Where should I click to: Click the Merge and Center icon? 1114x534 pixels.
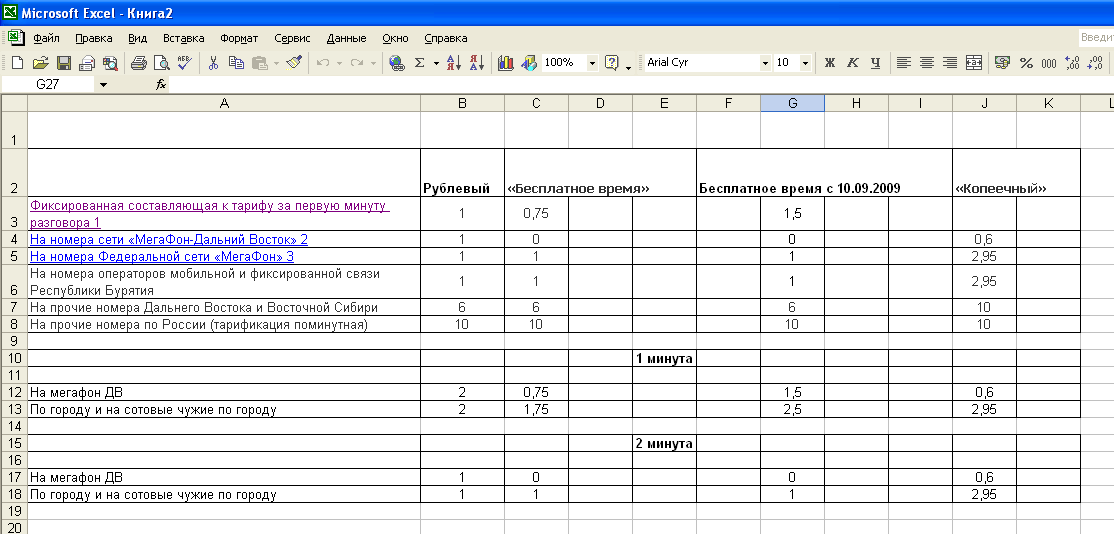[974, 62]
